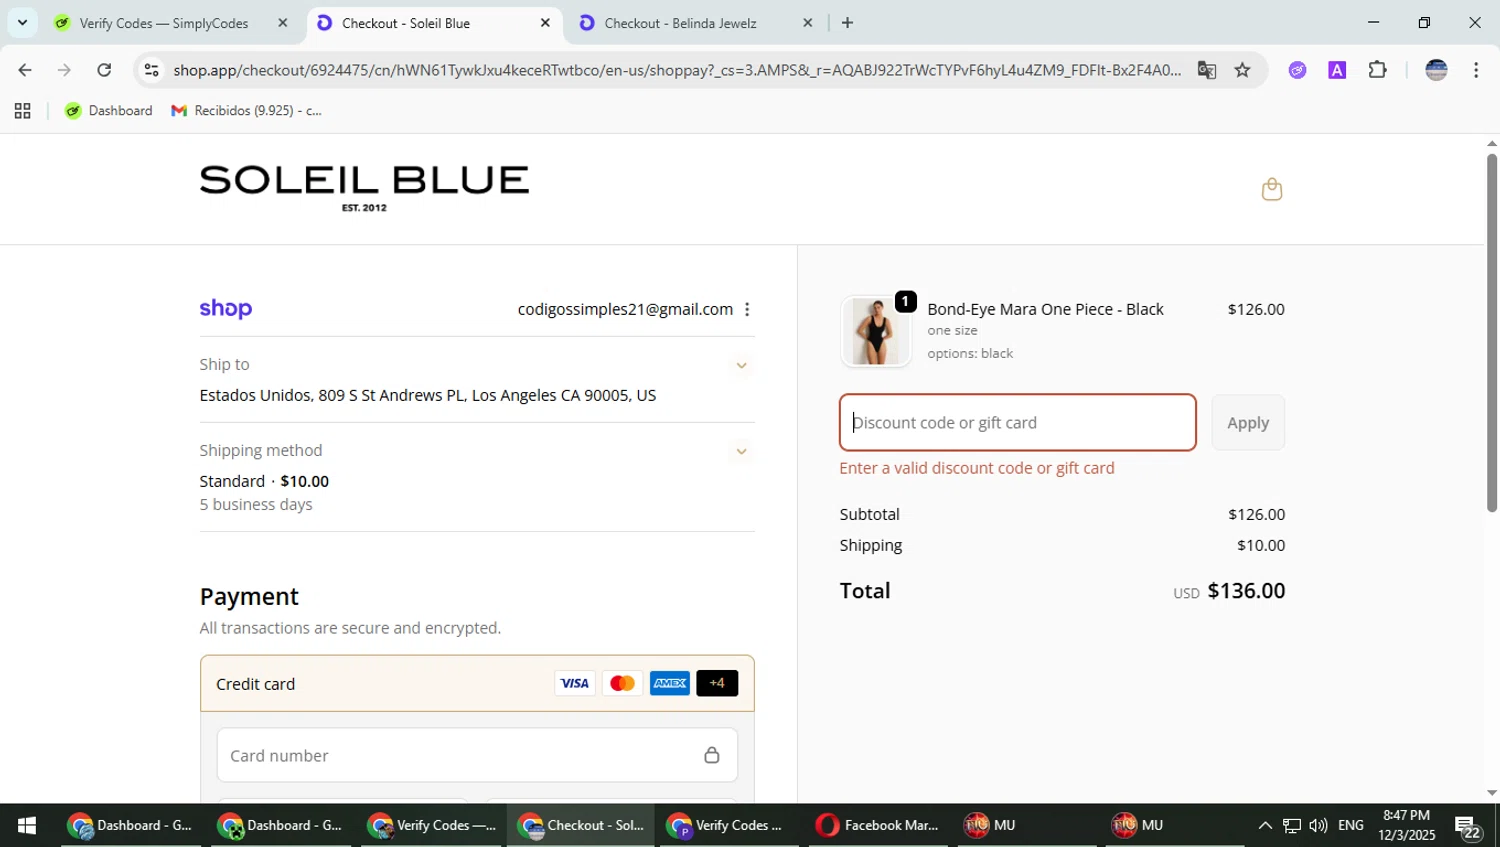The width and height of the screenshot is (1500, 847).
Task: Close the Verify Codes tab
Action: [x=283, y=23]
